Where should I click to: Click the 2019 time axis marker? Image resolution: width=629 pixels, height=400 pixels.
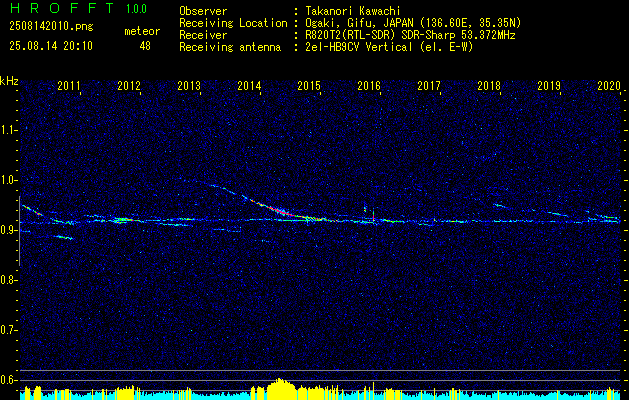pos(549,85)
